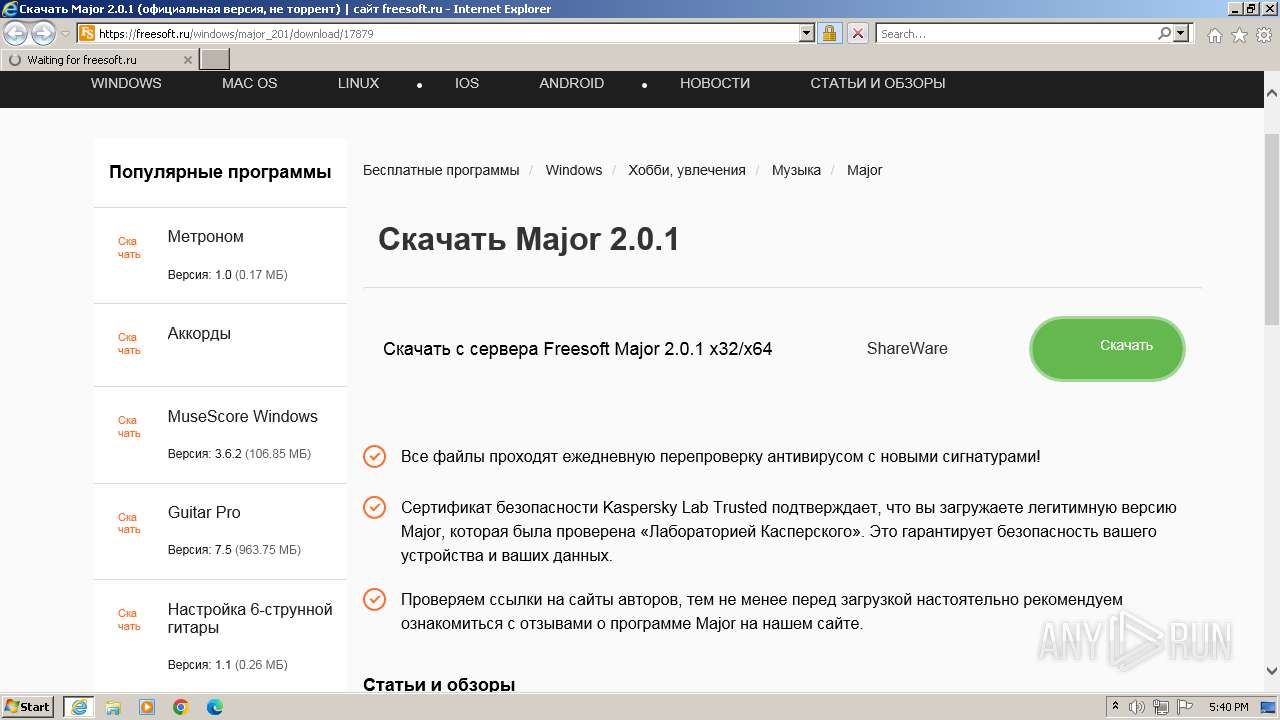
Task: Open the Guitar Pro program link
Action: (204, 513)
